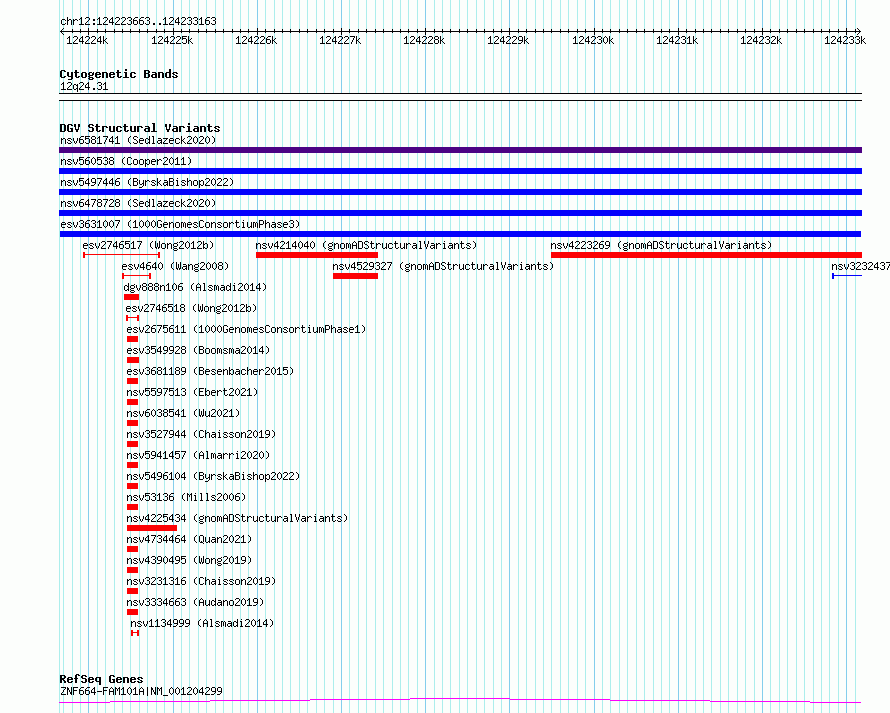Click the red bar under nsv3334663
890x713 pixels.
[132, 612]
